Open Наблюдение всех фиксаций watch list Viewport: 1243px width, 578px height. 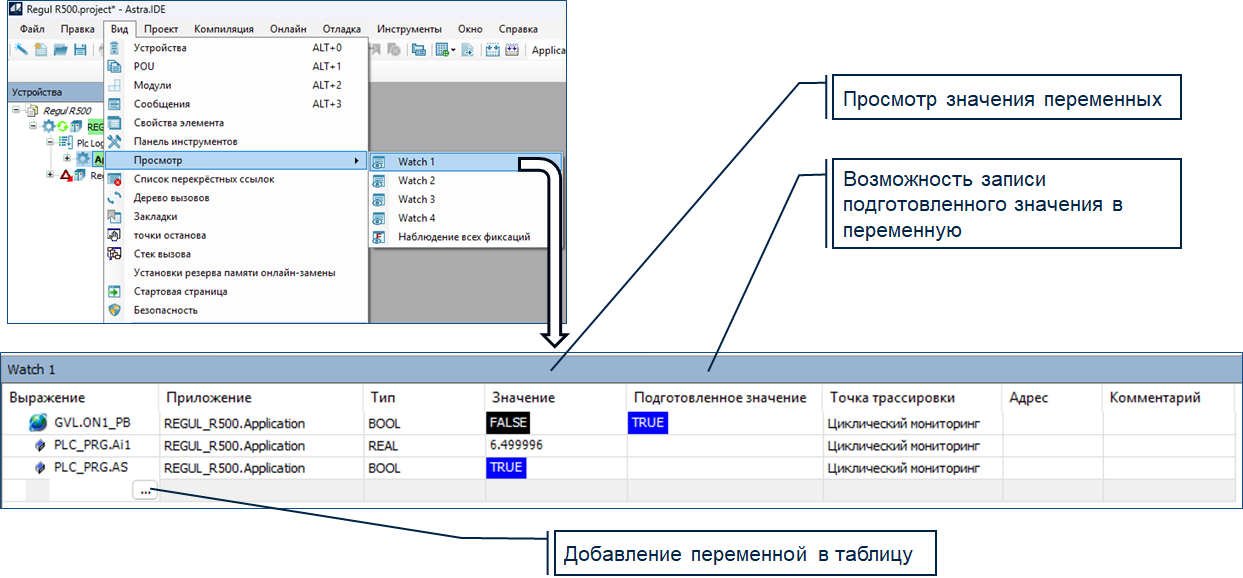[x=463, y=237]
